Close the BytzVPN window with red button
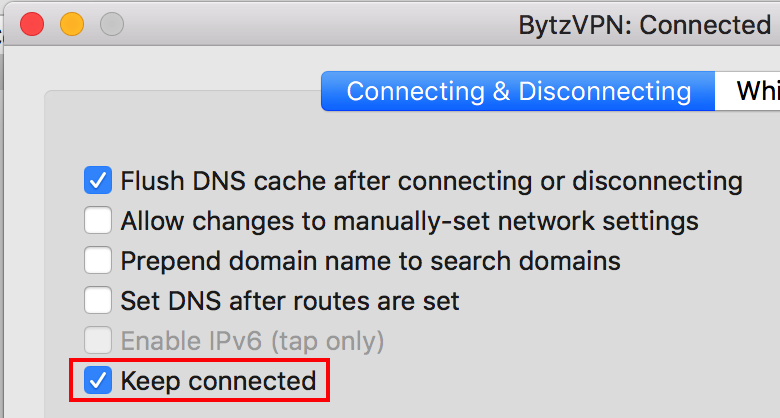Screen dimensions: 780x418 (x=32, y=24)
